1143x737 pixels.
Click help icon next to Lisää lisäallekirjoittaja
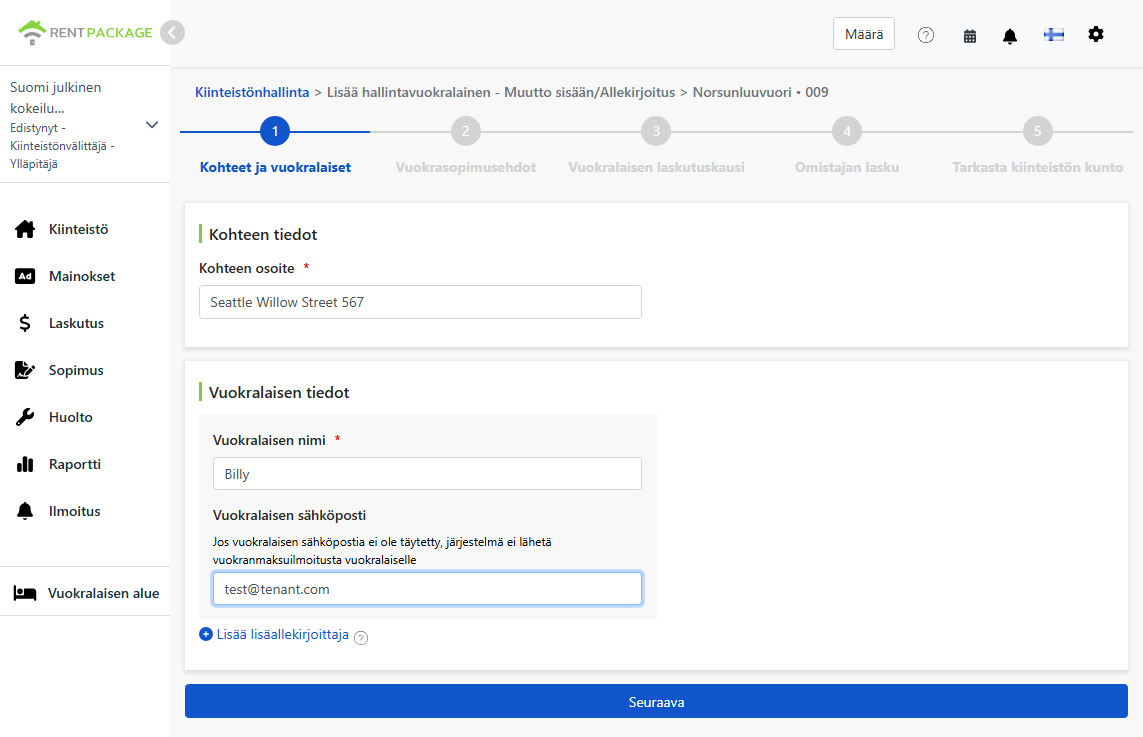(x=361, y=637)
